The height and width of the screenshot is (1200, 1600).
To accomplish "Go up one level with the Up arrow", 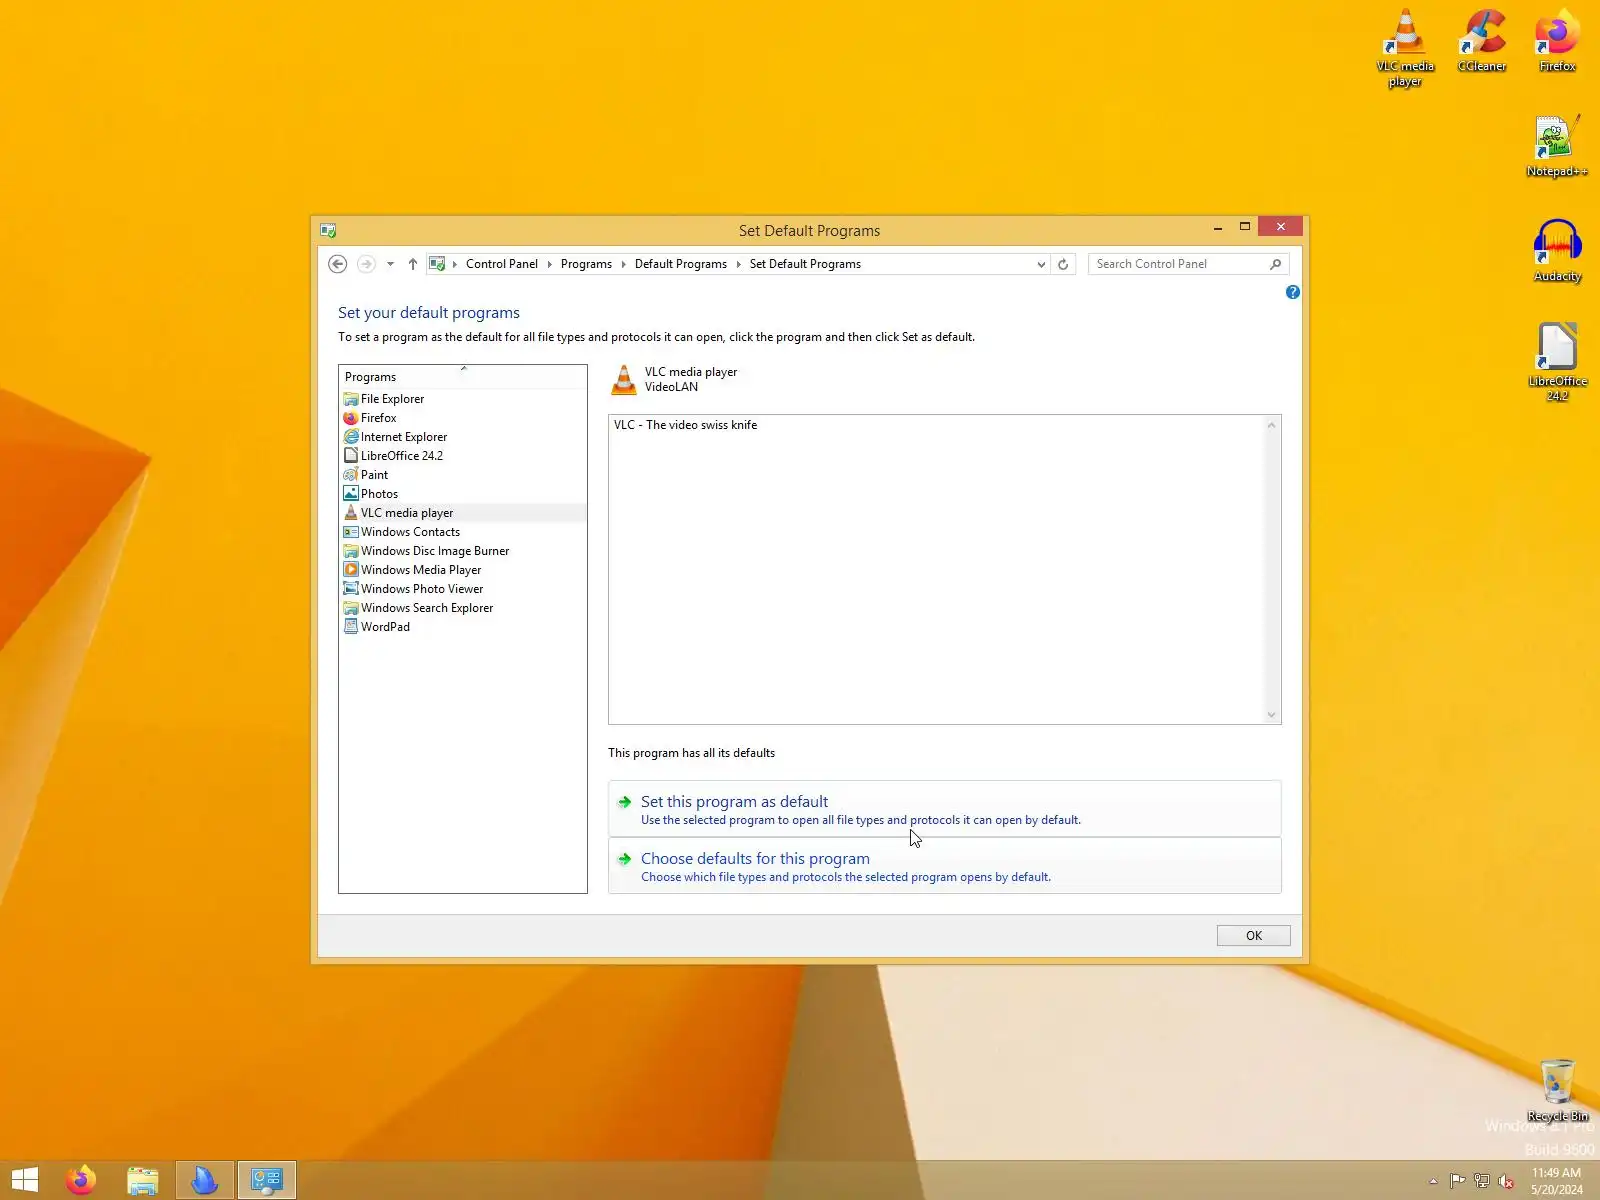I will 413,264.
